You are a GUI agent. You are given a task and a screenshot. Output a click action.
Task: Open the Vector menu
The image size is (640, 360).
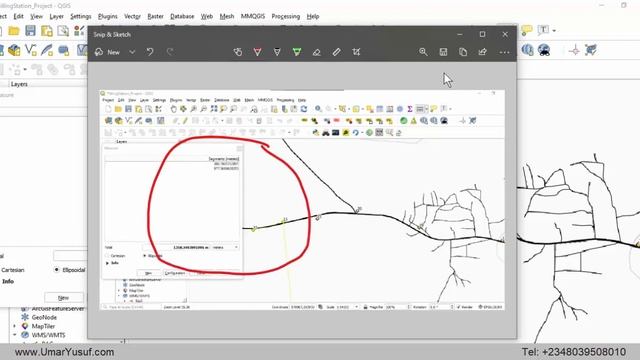pos(132,16)
